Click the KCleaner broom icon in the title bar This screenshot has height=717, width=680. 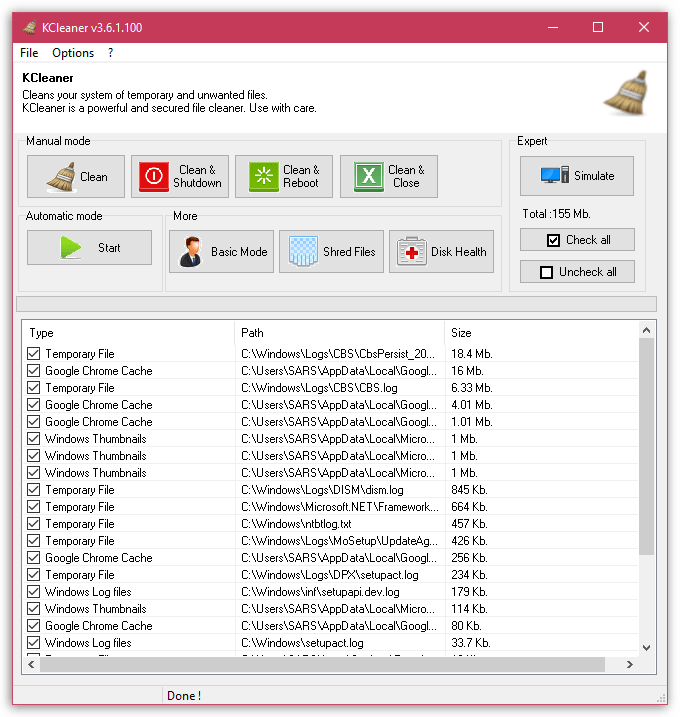[30, 28]
